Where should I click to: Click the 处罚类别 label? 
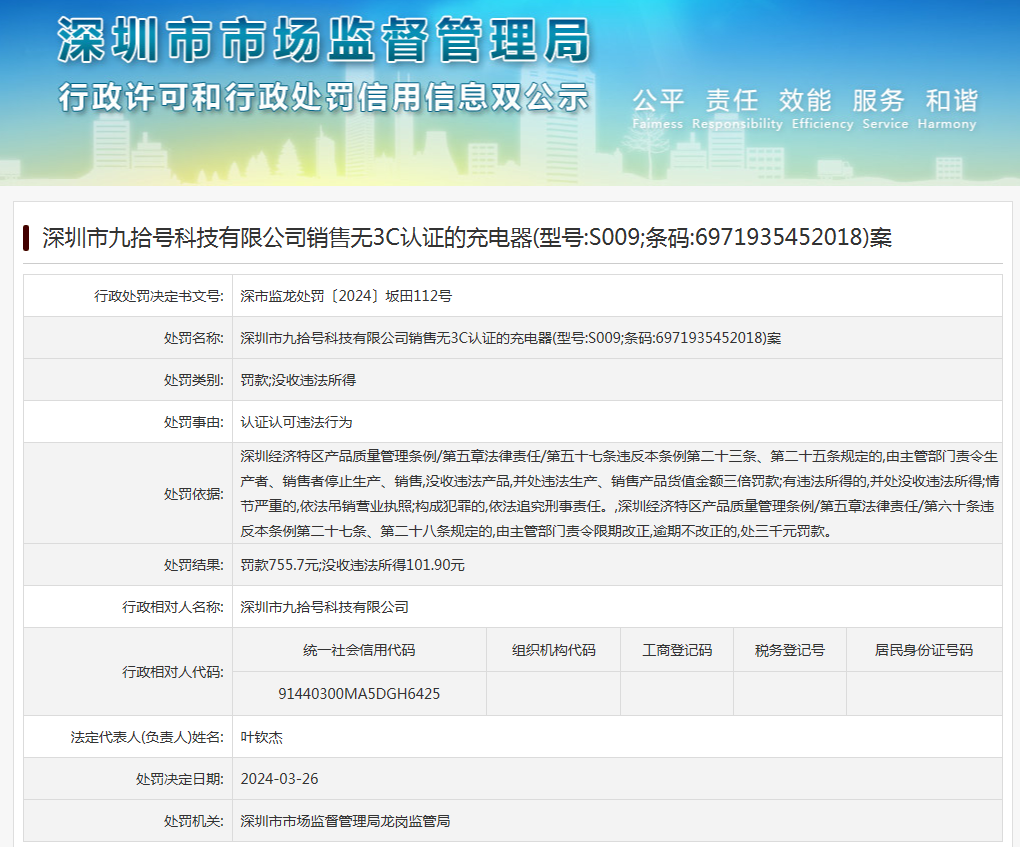coord(193,381)
